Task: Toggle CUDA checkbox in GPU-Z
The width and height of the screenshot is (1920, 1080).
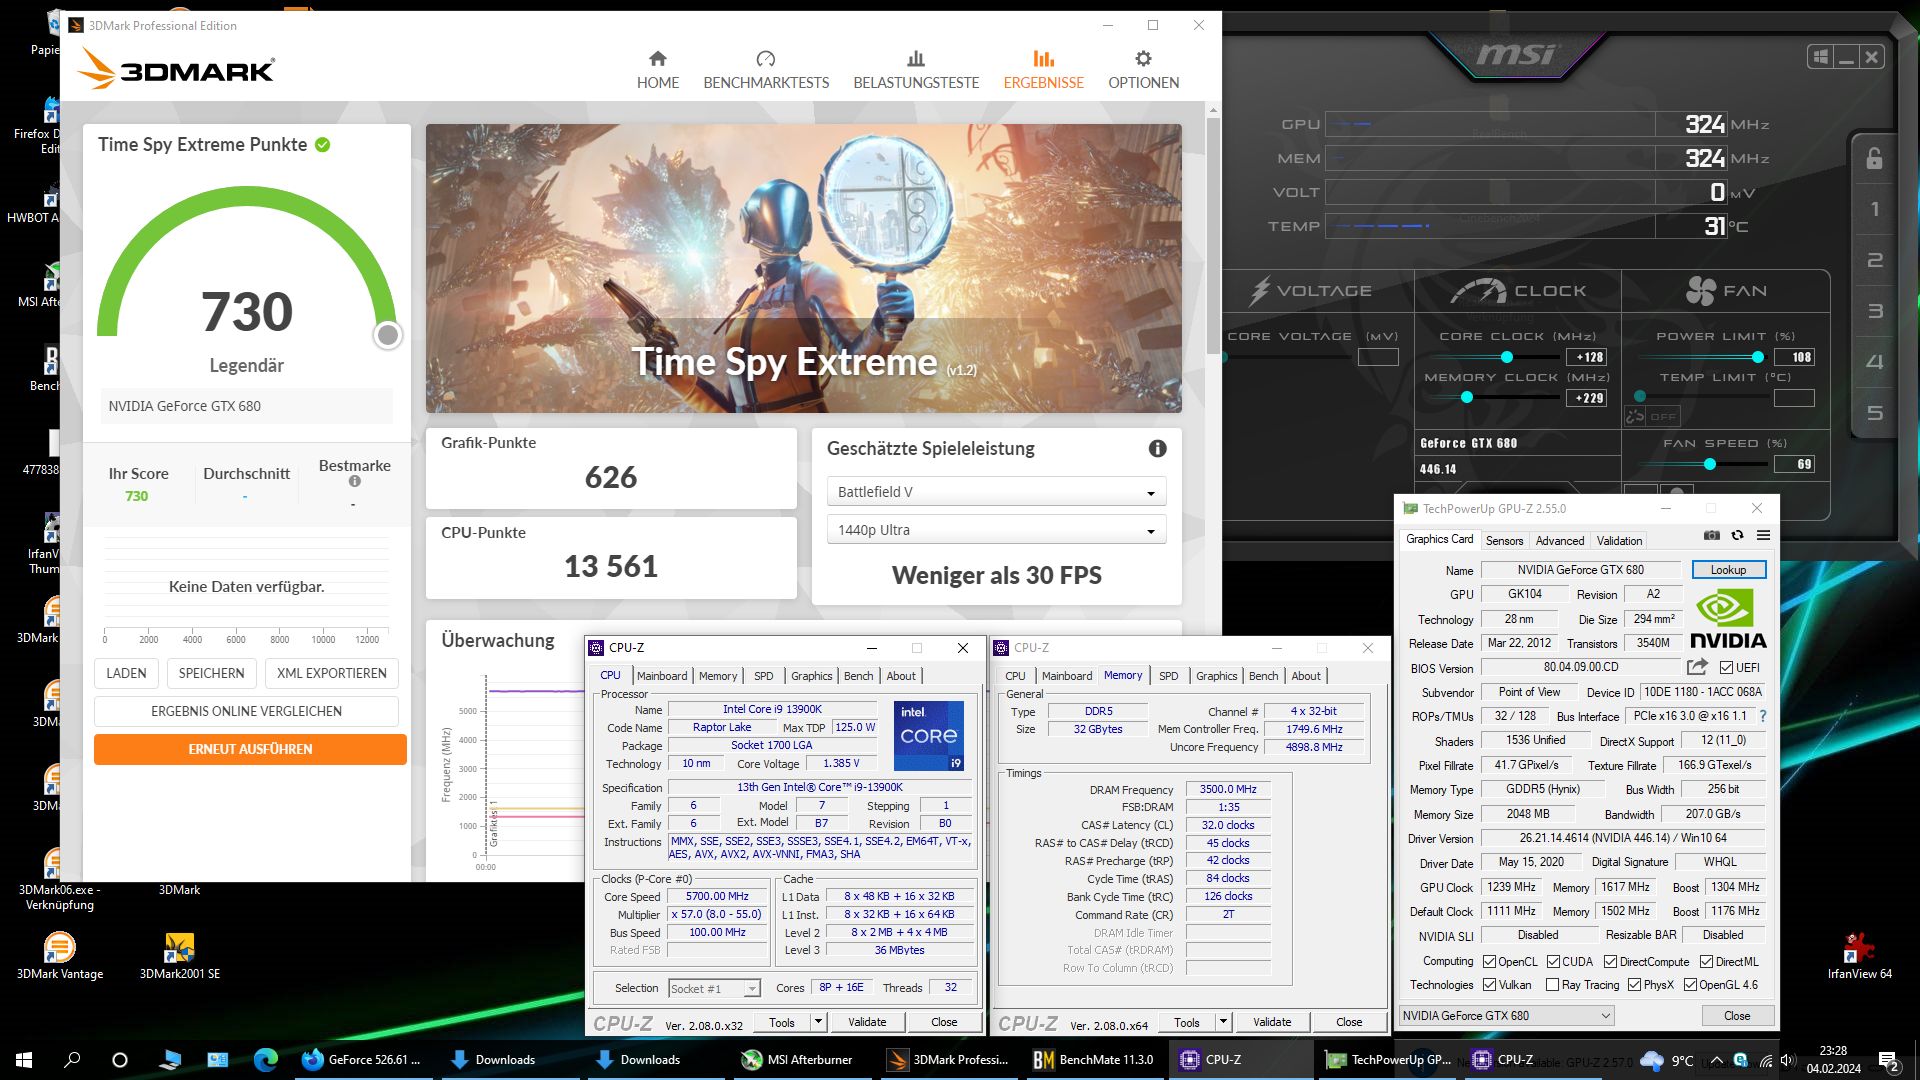Action: coord(1553,962)
